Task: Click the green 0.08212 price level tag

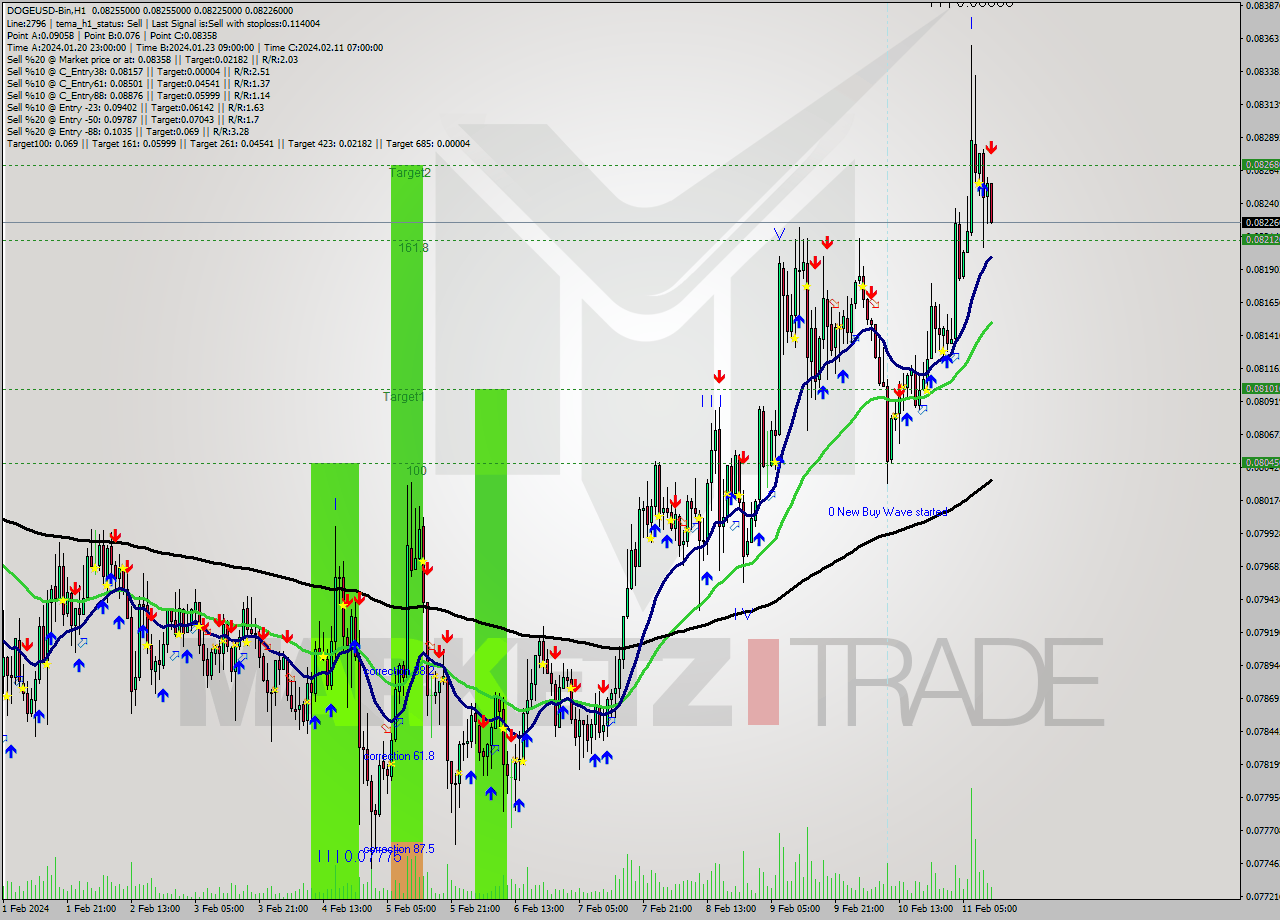Action: click(1260, 239)
